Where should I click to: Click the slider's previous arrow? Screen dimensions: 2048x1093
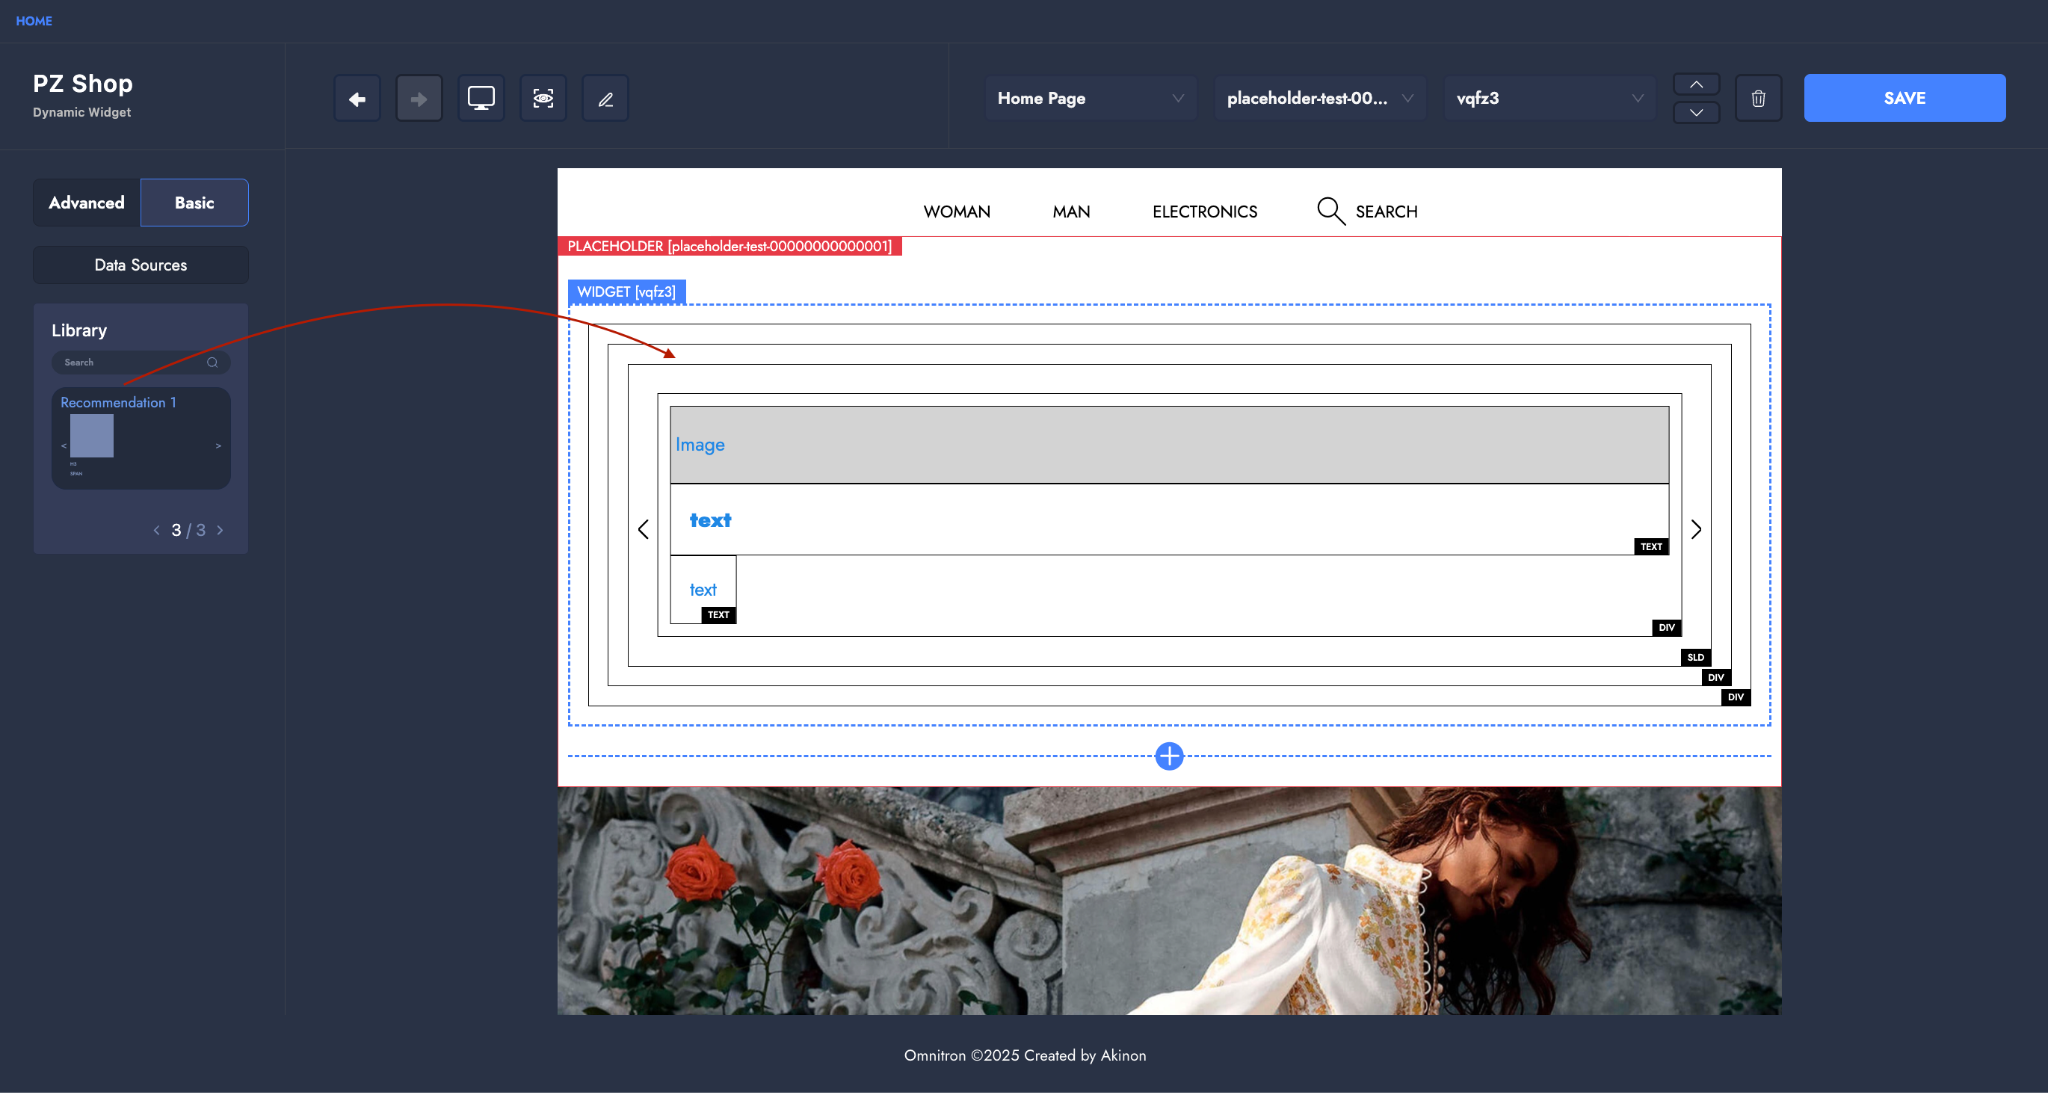point(643,529)
